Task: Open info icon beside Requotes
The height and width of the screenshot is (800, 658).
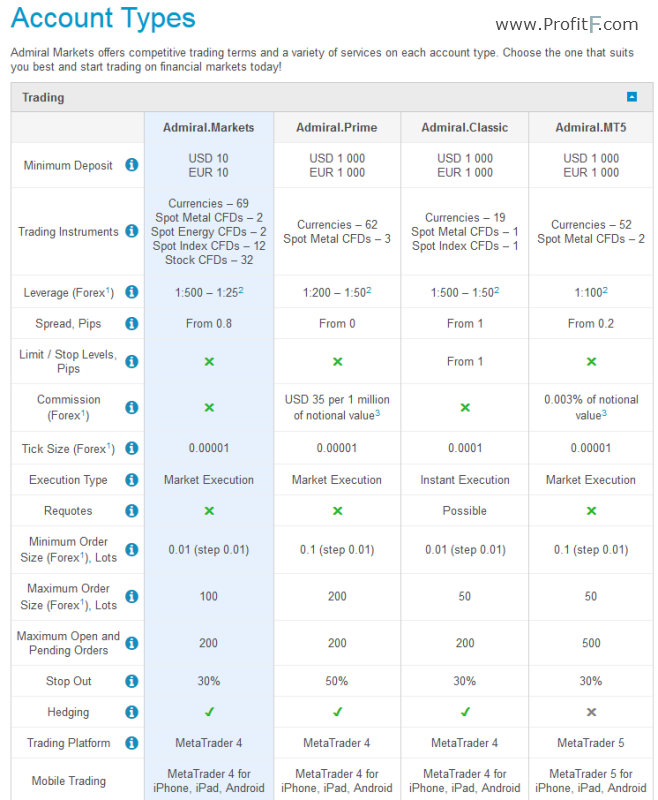Action: click(x=132, y=511)
